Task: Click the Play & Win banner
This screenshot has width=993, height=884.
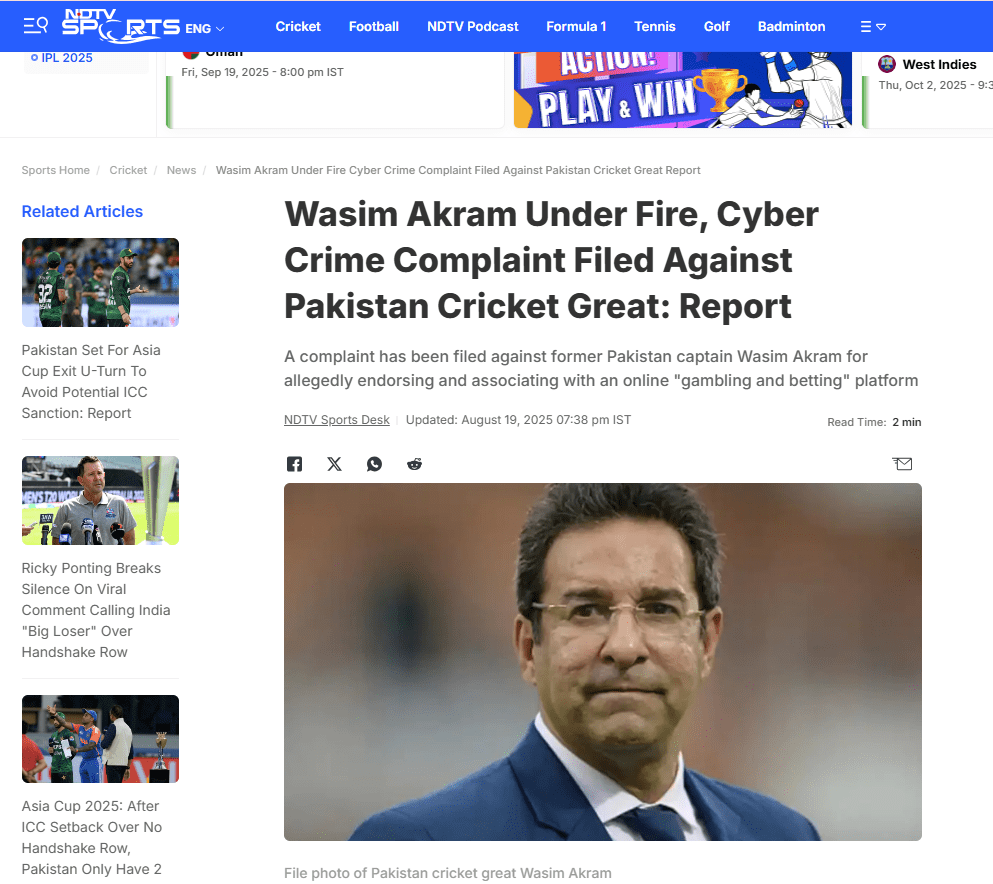Action: (x=683, y=90)
